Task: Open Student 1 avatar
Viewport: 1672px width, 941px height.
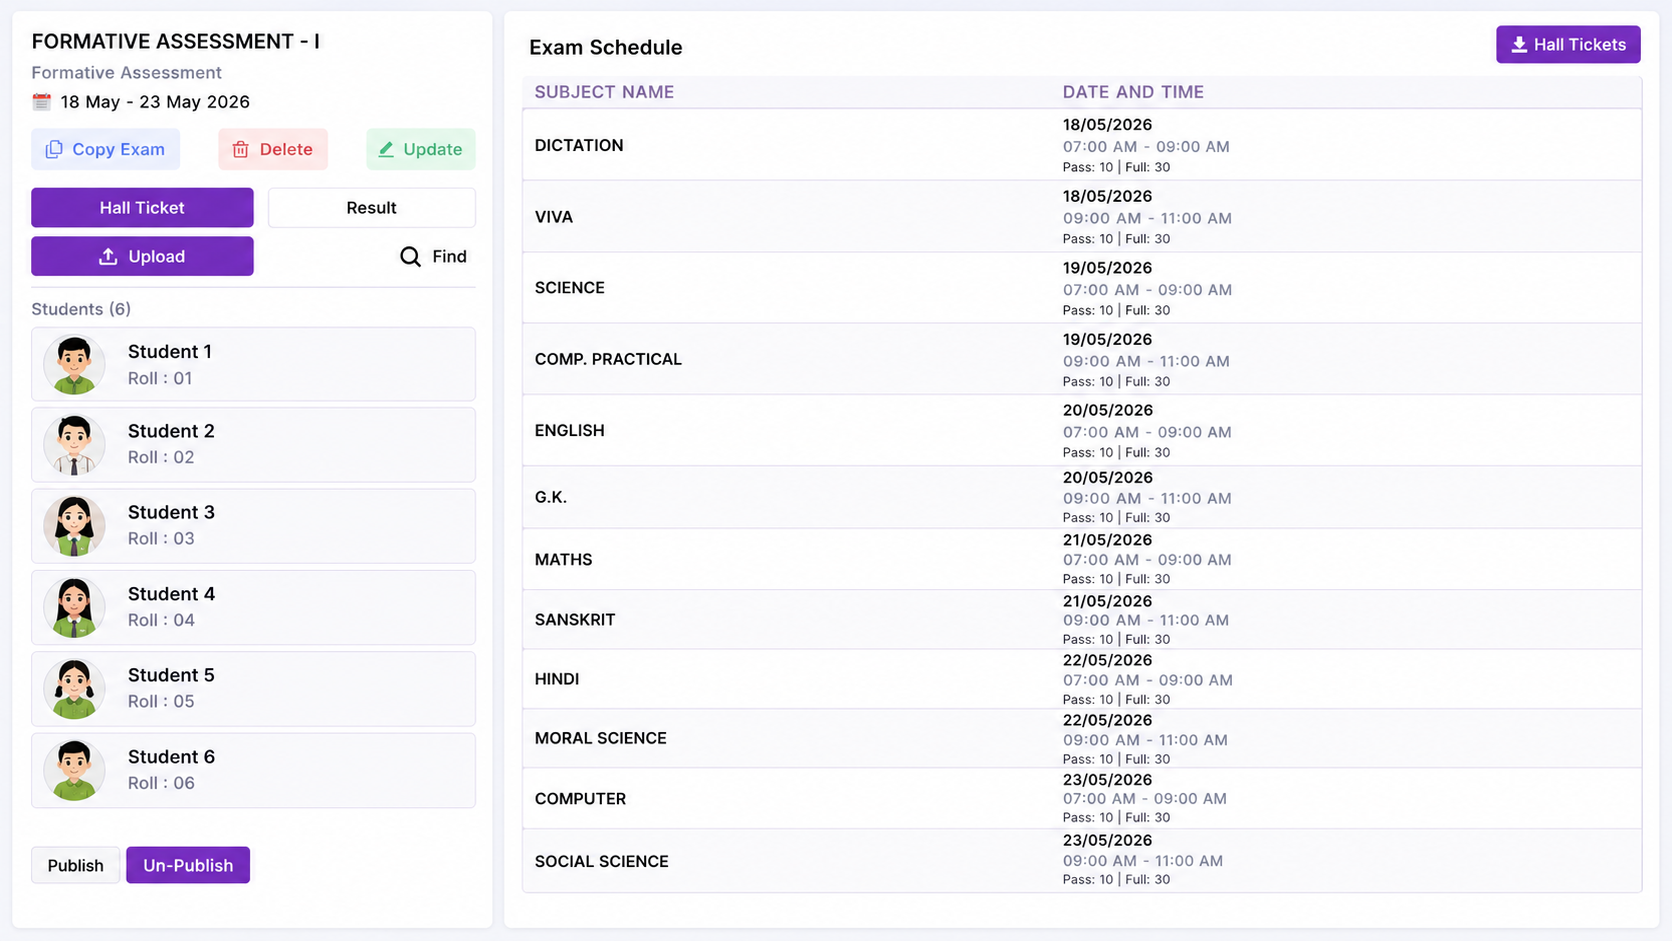Action: 74,365
